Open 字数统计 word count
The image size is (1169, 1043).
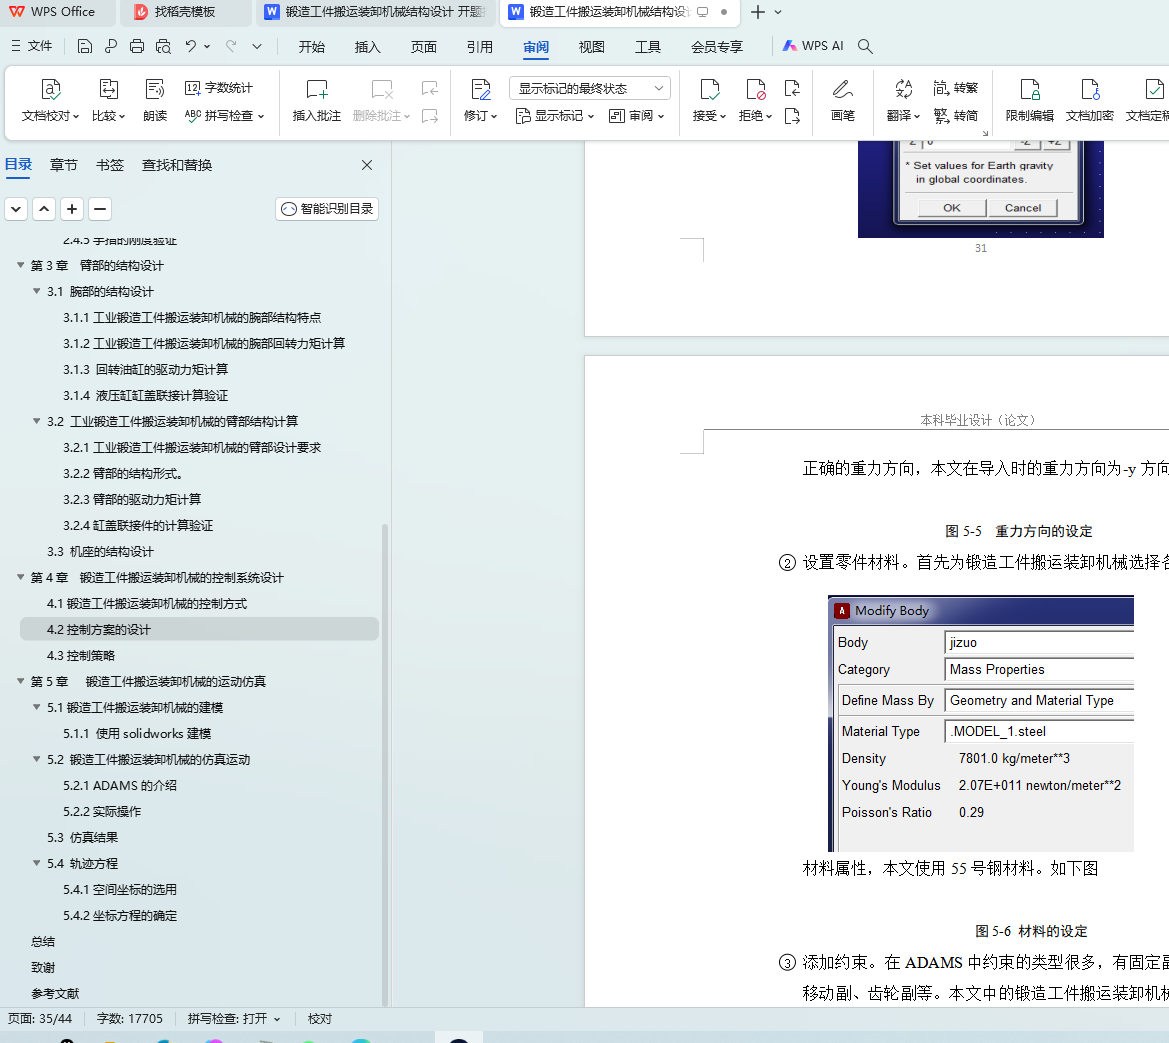tap(218, 88)
